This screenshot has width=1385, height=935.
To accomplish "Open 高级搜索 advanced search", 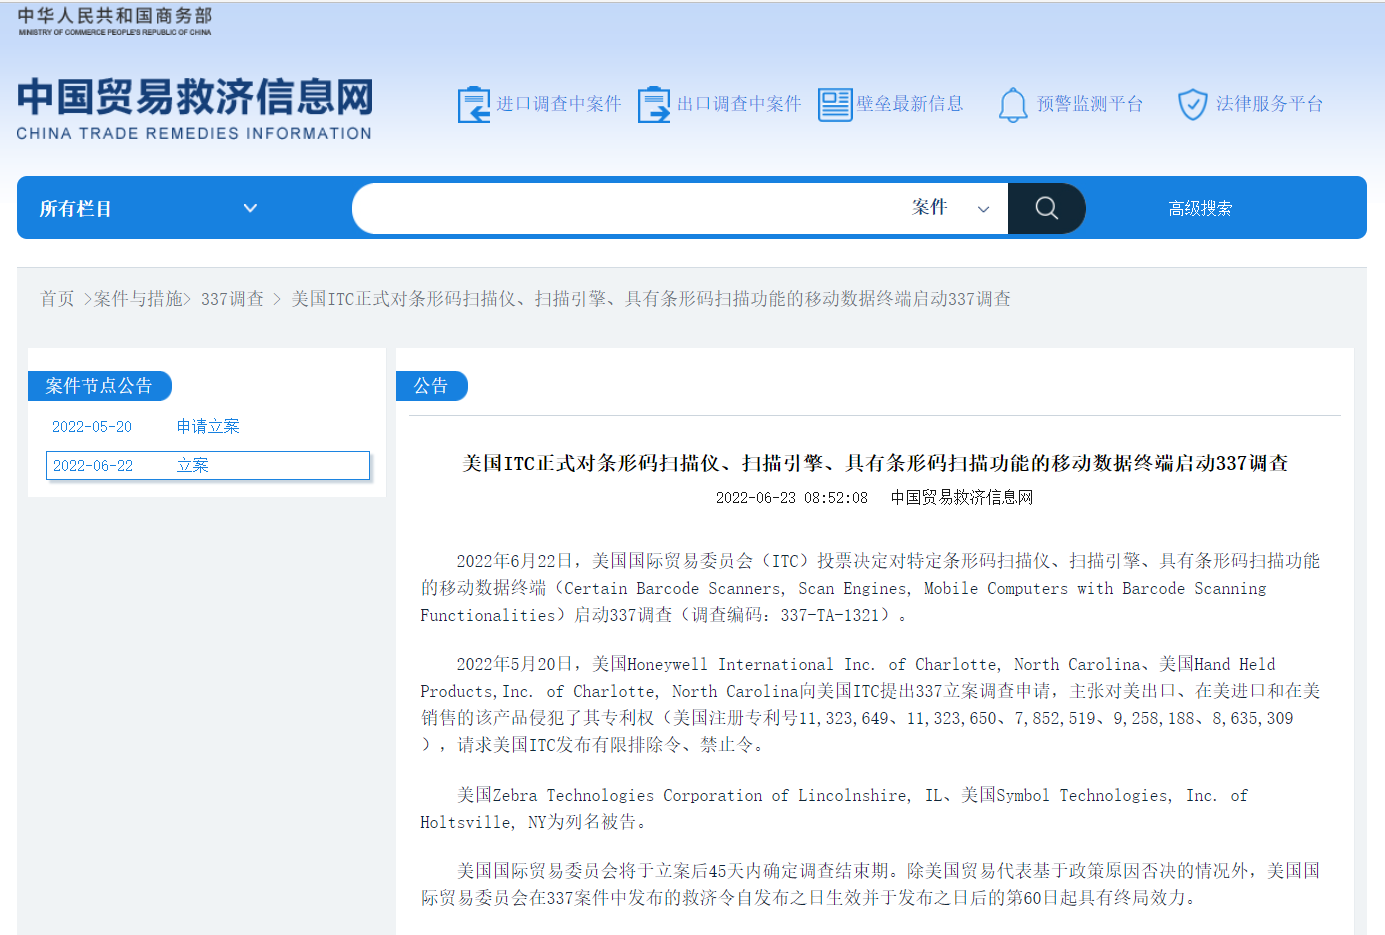I will 1200,208.
